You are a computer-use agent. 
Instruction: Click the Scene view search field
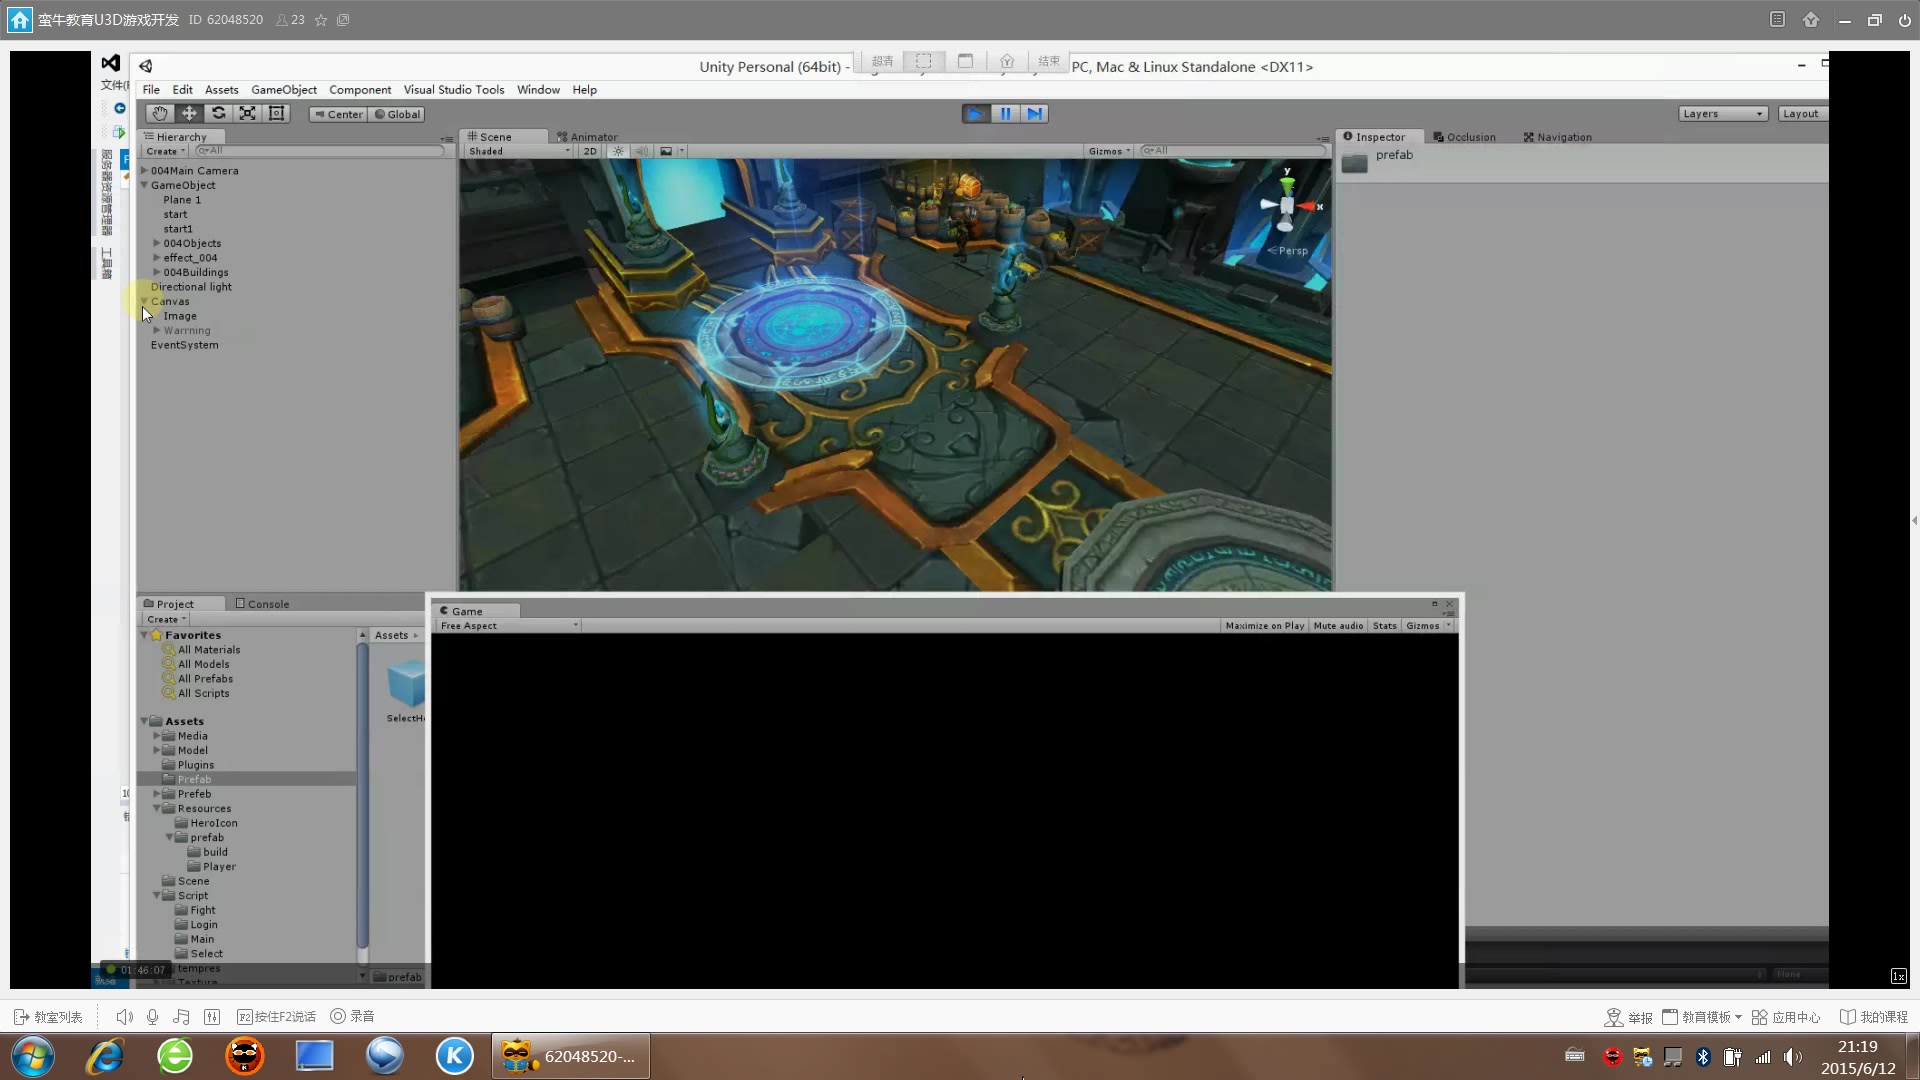pyautogui.click(x=1233, y=151)
